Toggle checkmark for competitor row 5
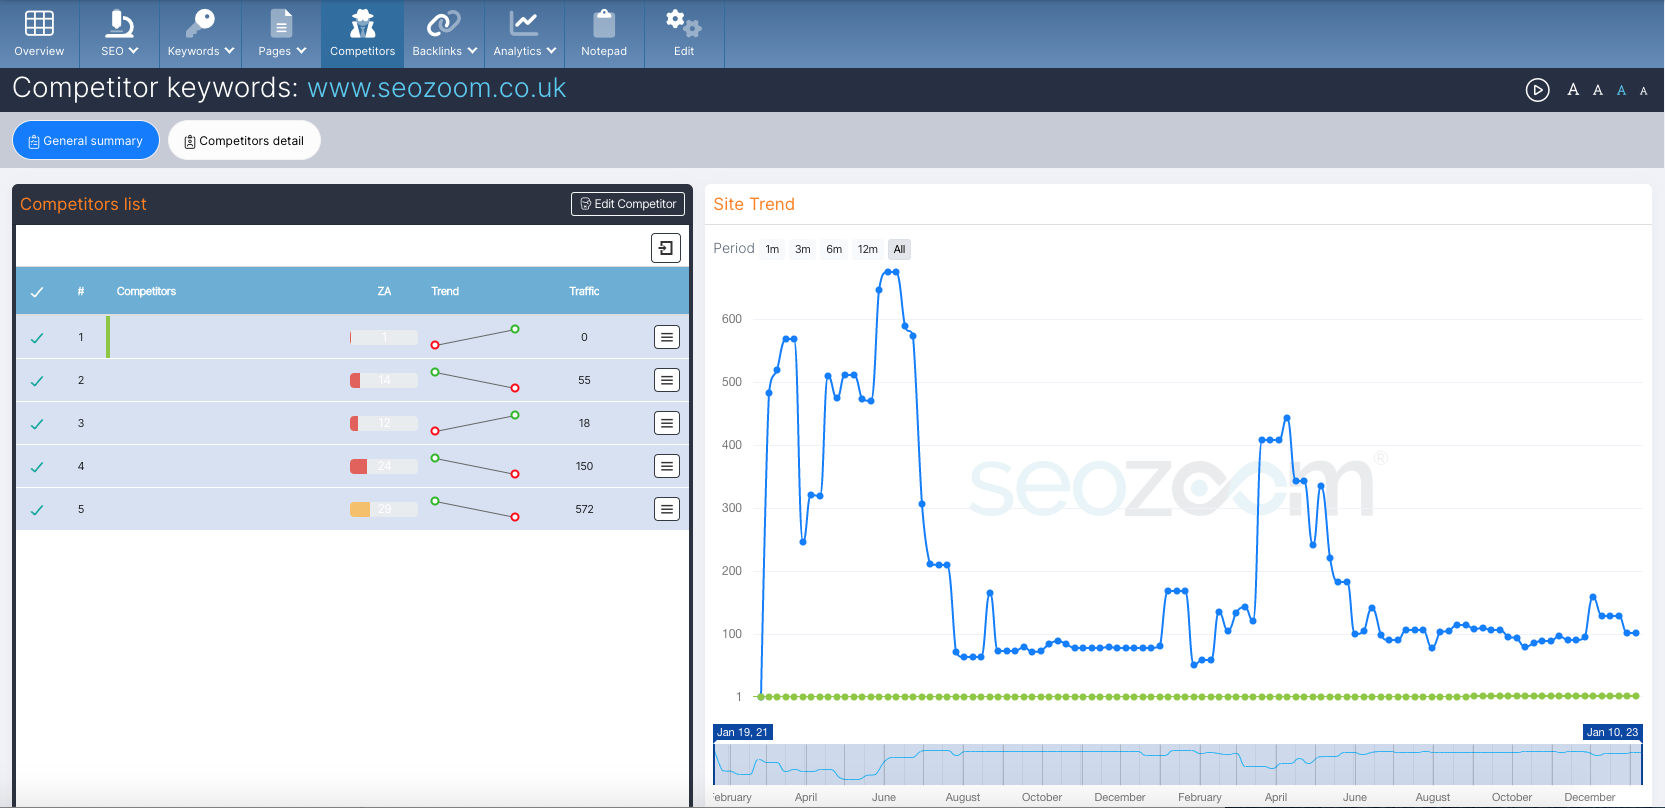Screen dimensions: 1665x808 point(37,510)
